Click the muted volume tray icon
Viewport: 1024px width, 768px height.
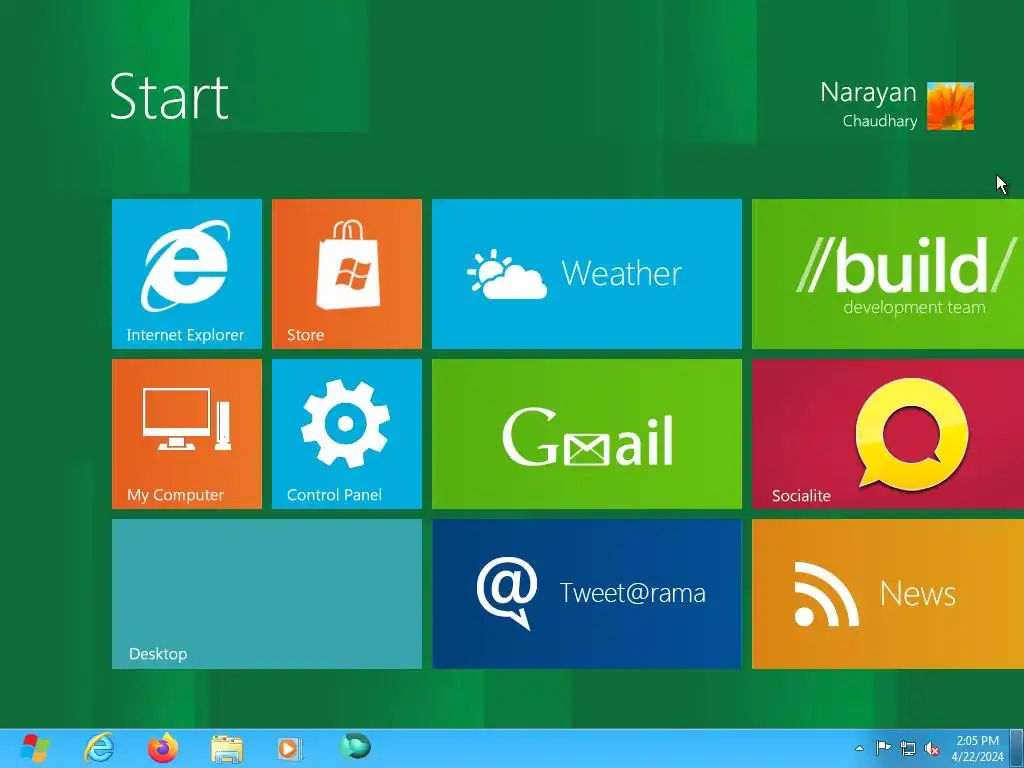pos(932,749)
